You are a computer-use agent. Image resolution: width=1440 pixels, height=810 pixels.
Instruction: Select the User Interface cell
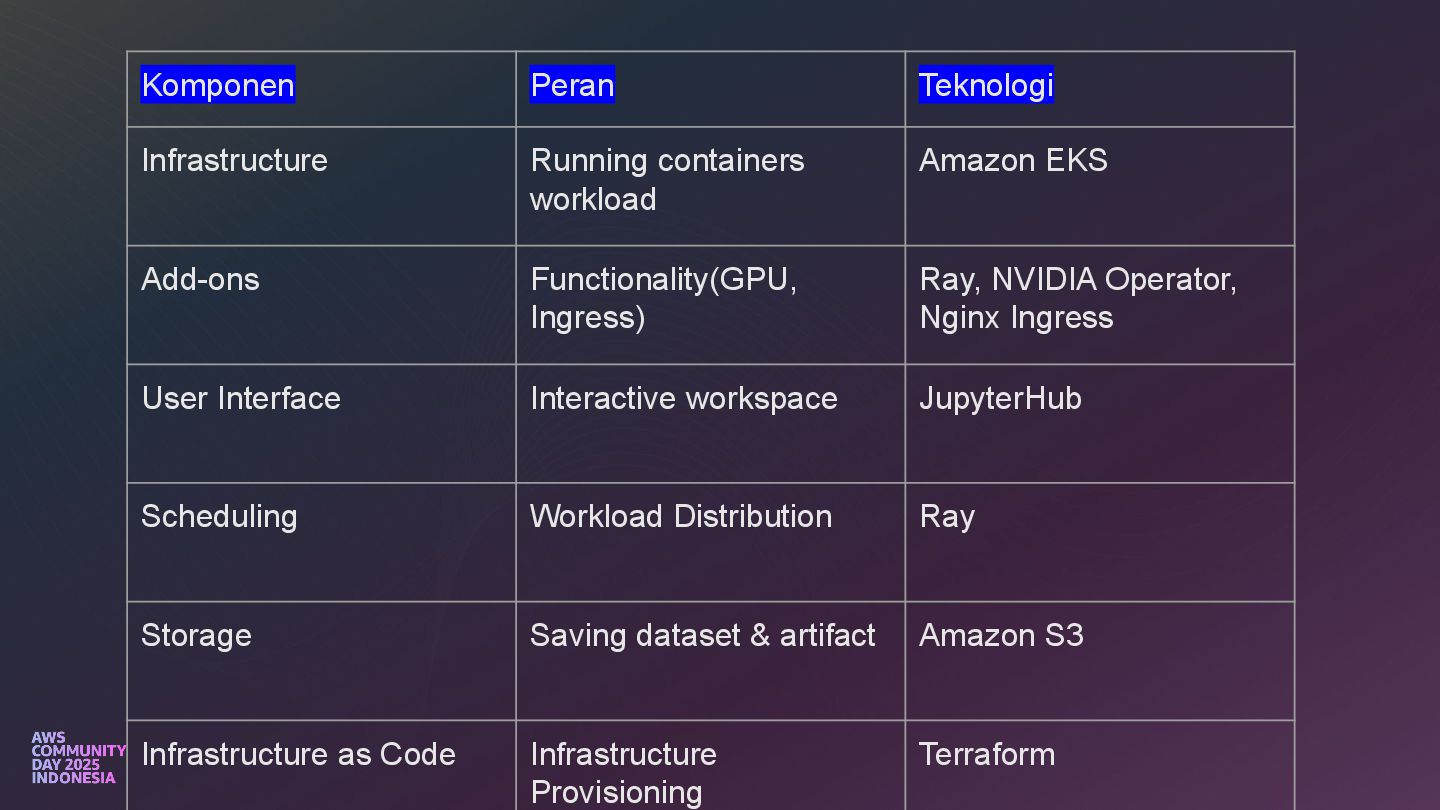(241, 398)
